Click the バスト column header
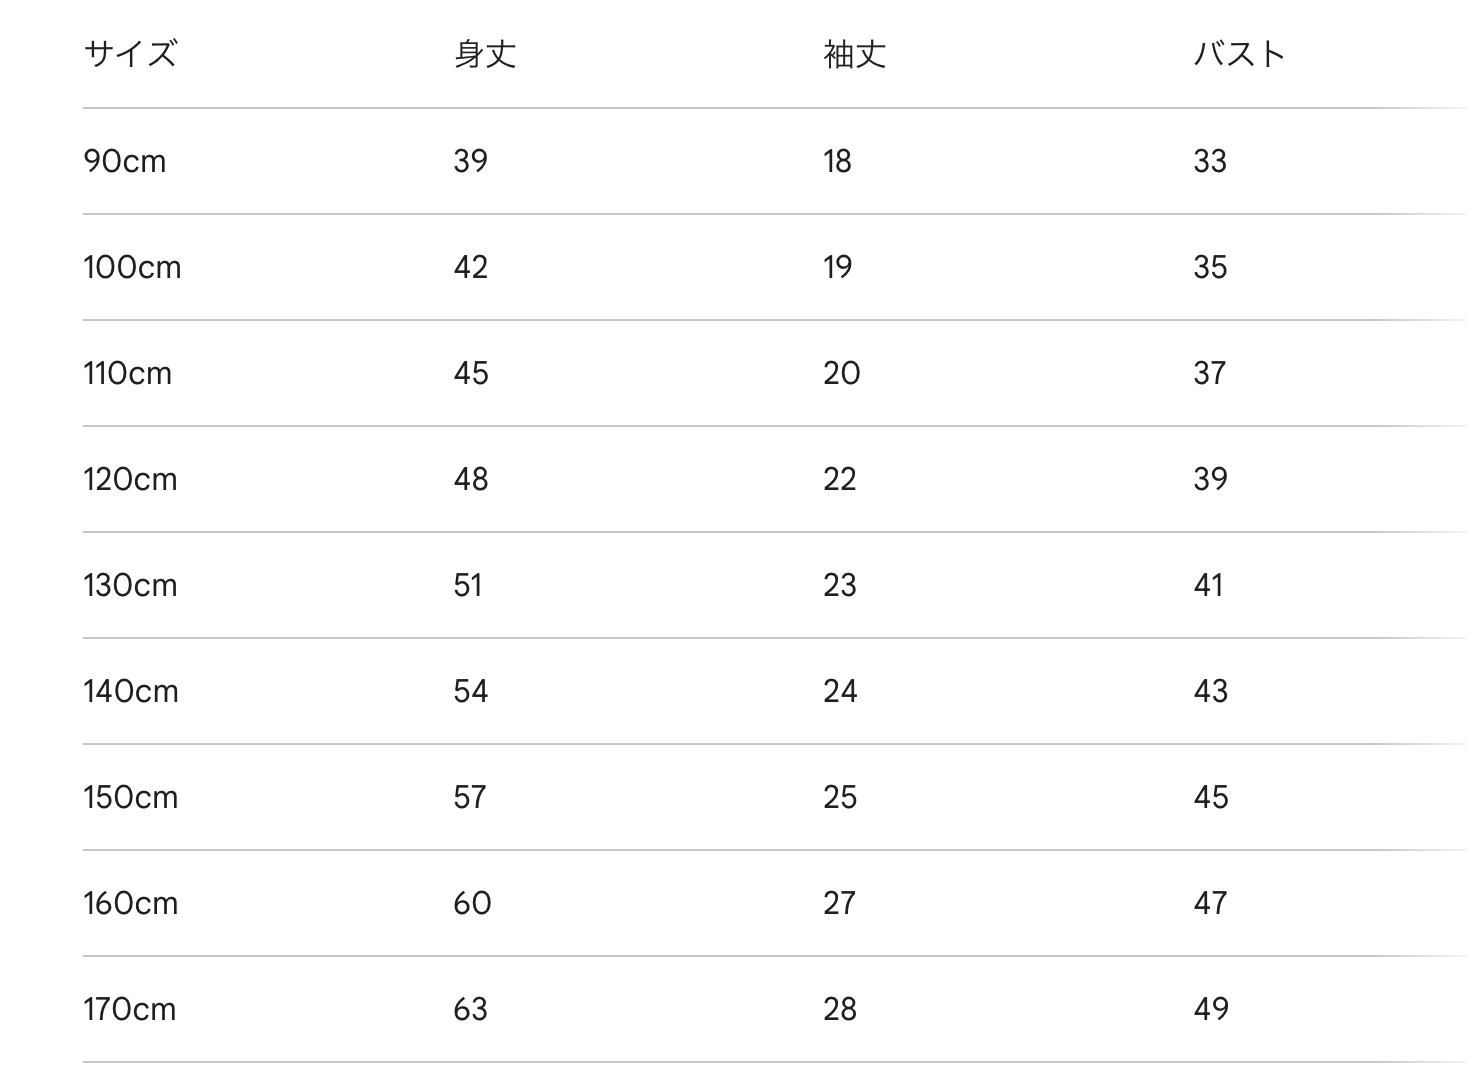The height and width of the screenshot is (1084, 1484). [1239, 53]
